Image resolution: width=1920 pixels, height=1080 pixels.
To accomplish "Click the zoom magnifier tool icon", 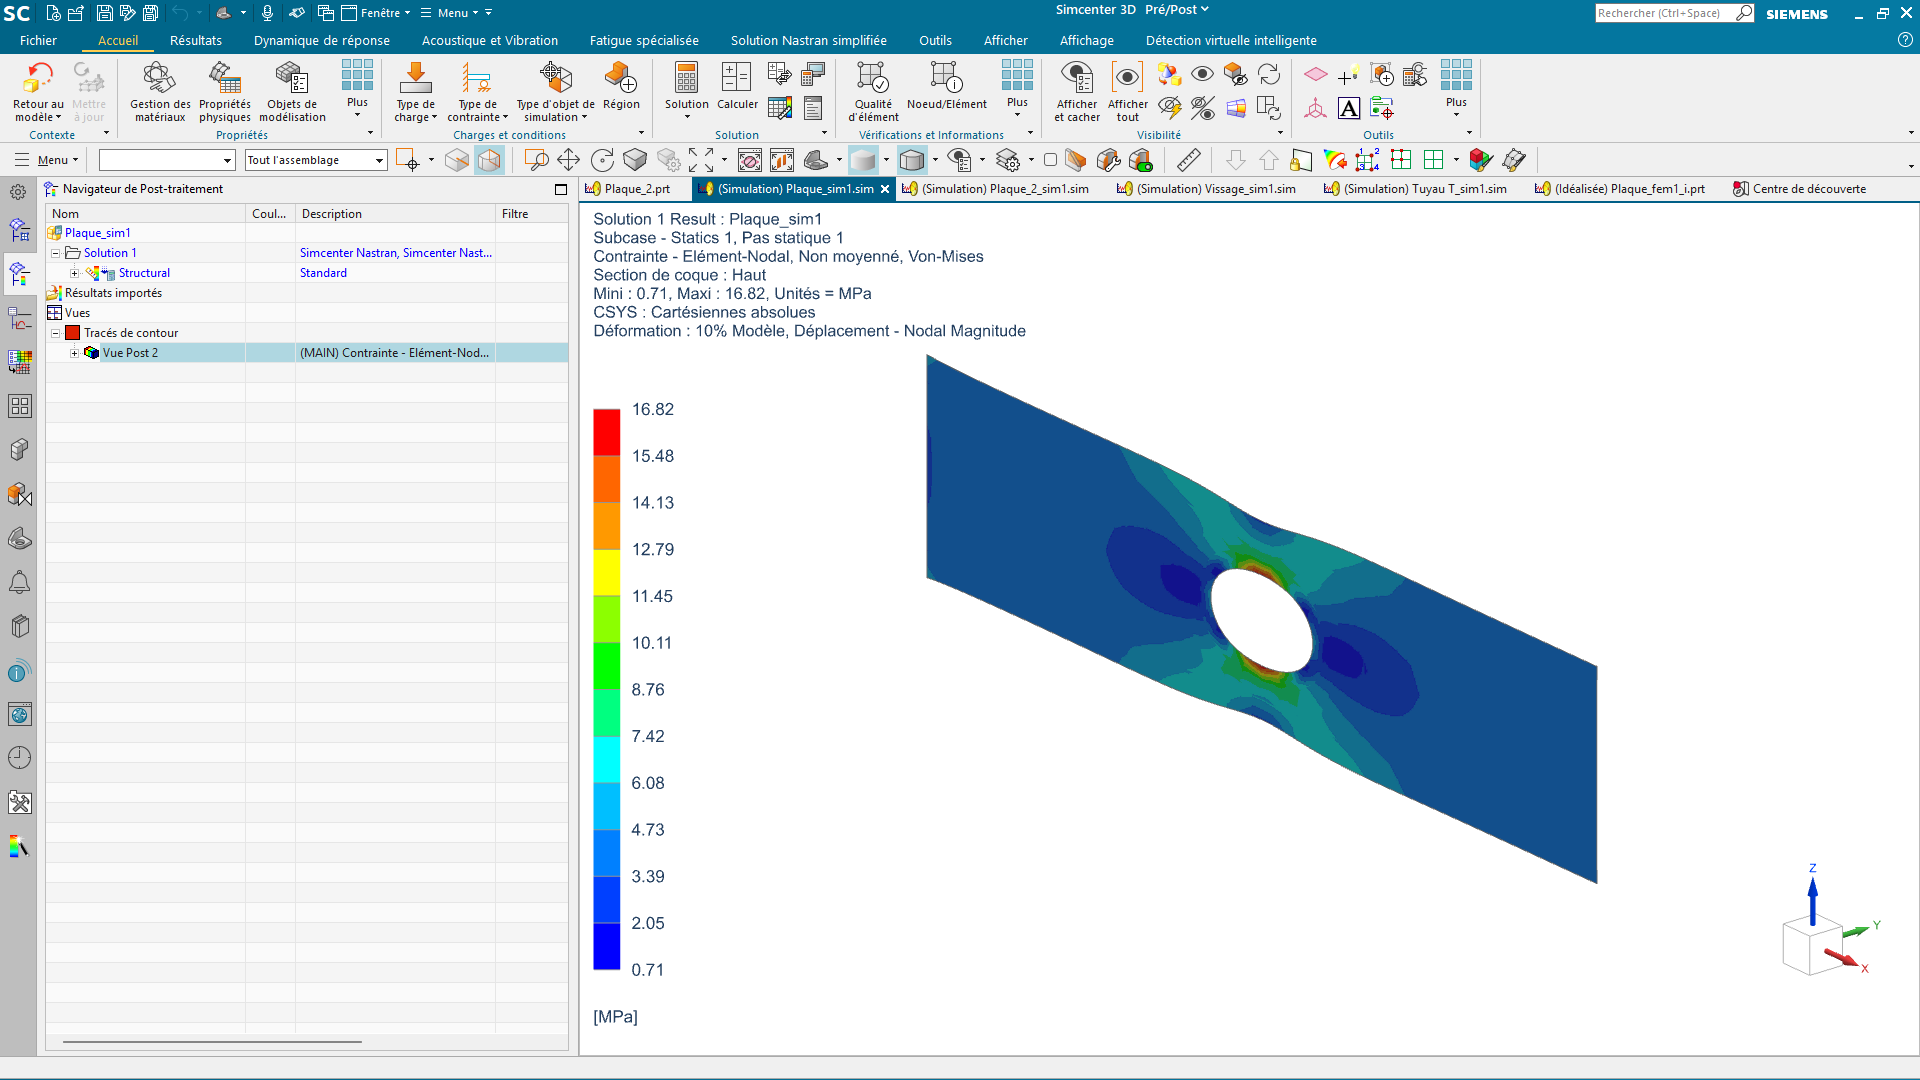I will (536, 160).
